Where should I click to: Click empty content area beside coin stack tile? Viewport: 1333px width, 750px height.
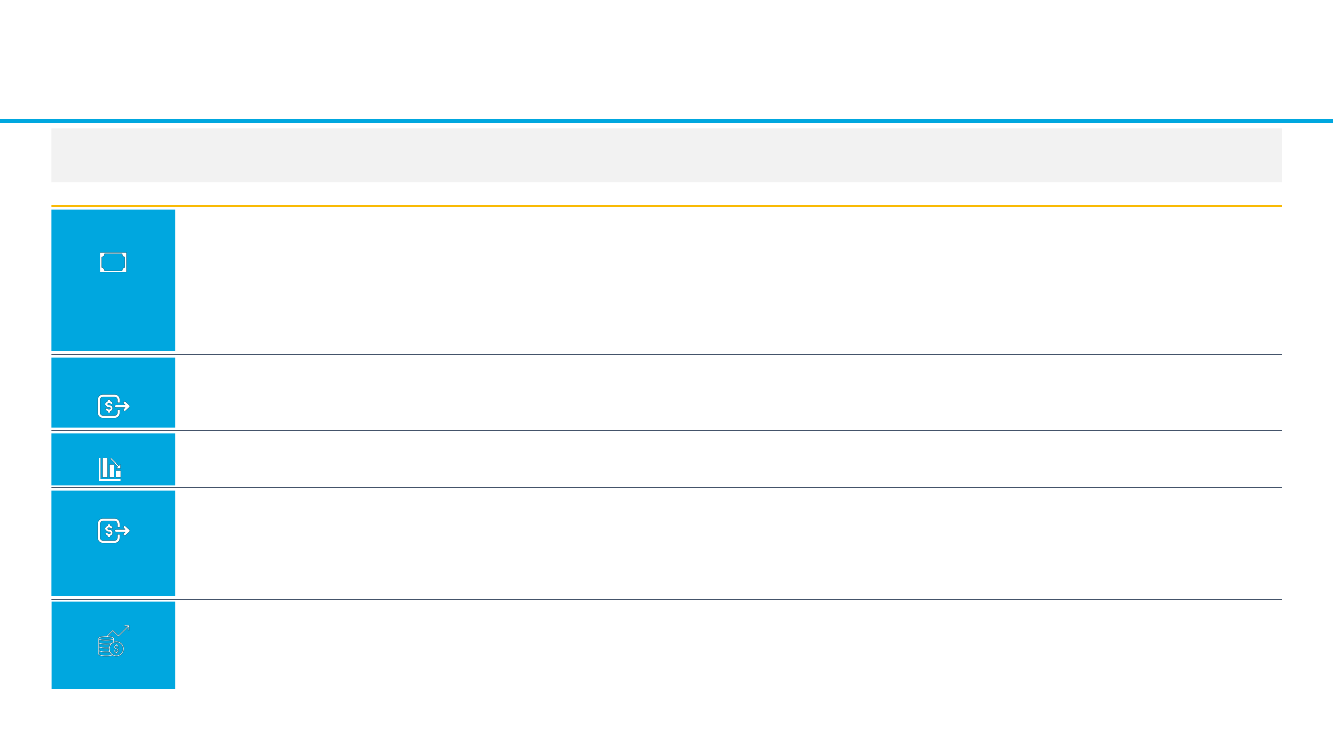(728, 645)
